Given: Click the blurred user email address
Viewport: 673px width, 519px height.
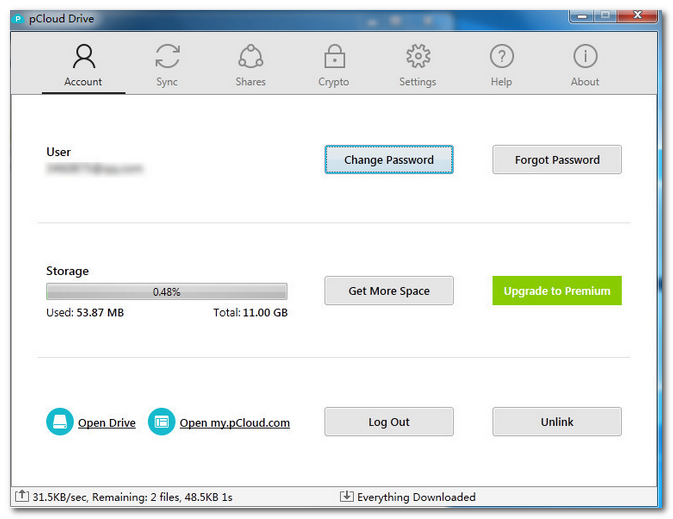Looking at the screenshot, I should click(x=94, y=169).
